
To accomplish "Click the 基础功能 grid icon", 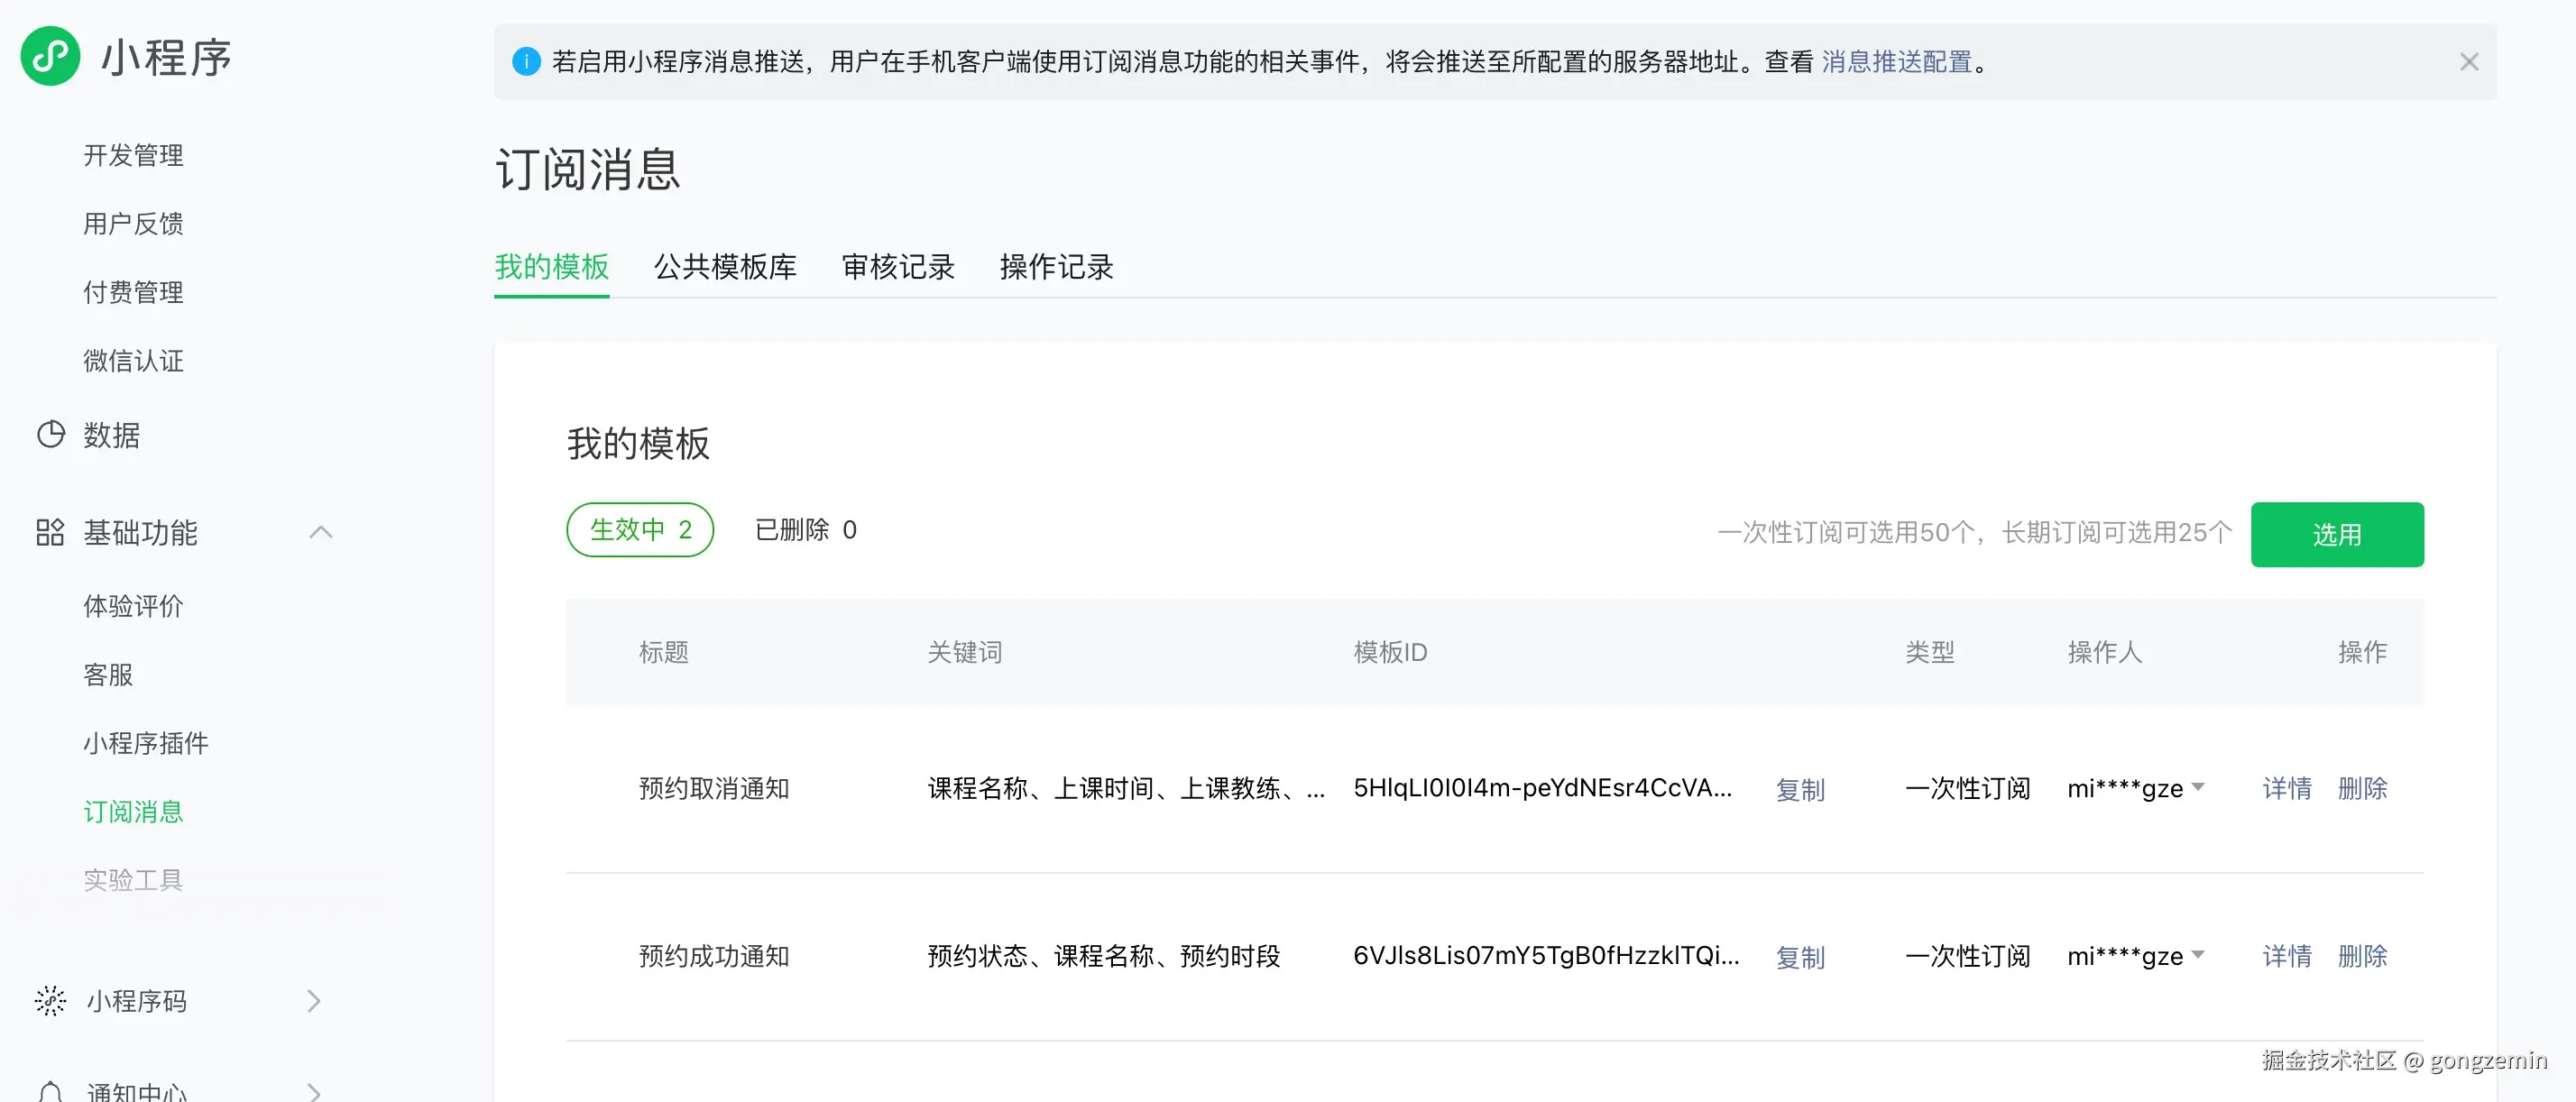I will click(x=50, y=532).
